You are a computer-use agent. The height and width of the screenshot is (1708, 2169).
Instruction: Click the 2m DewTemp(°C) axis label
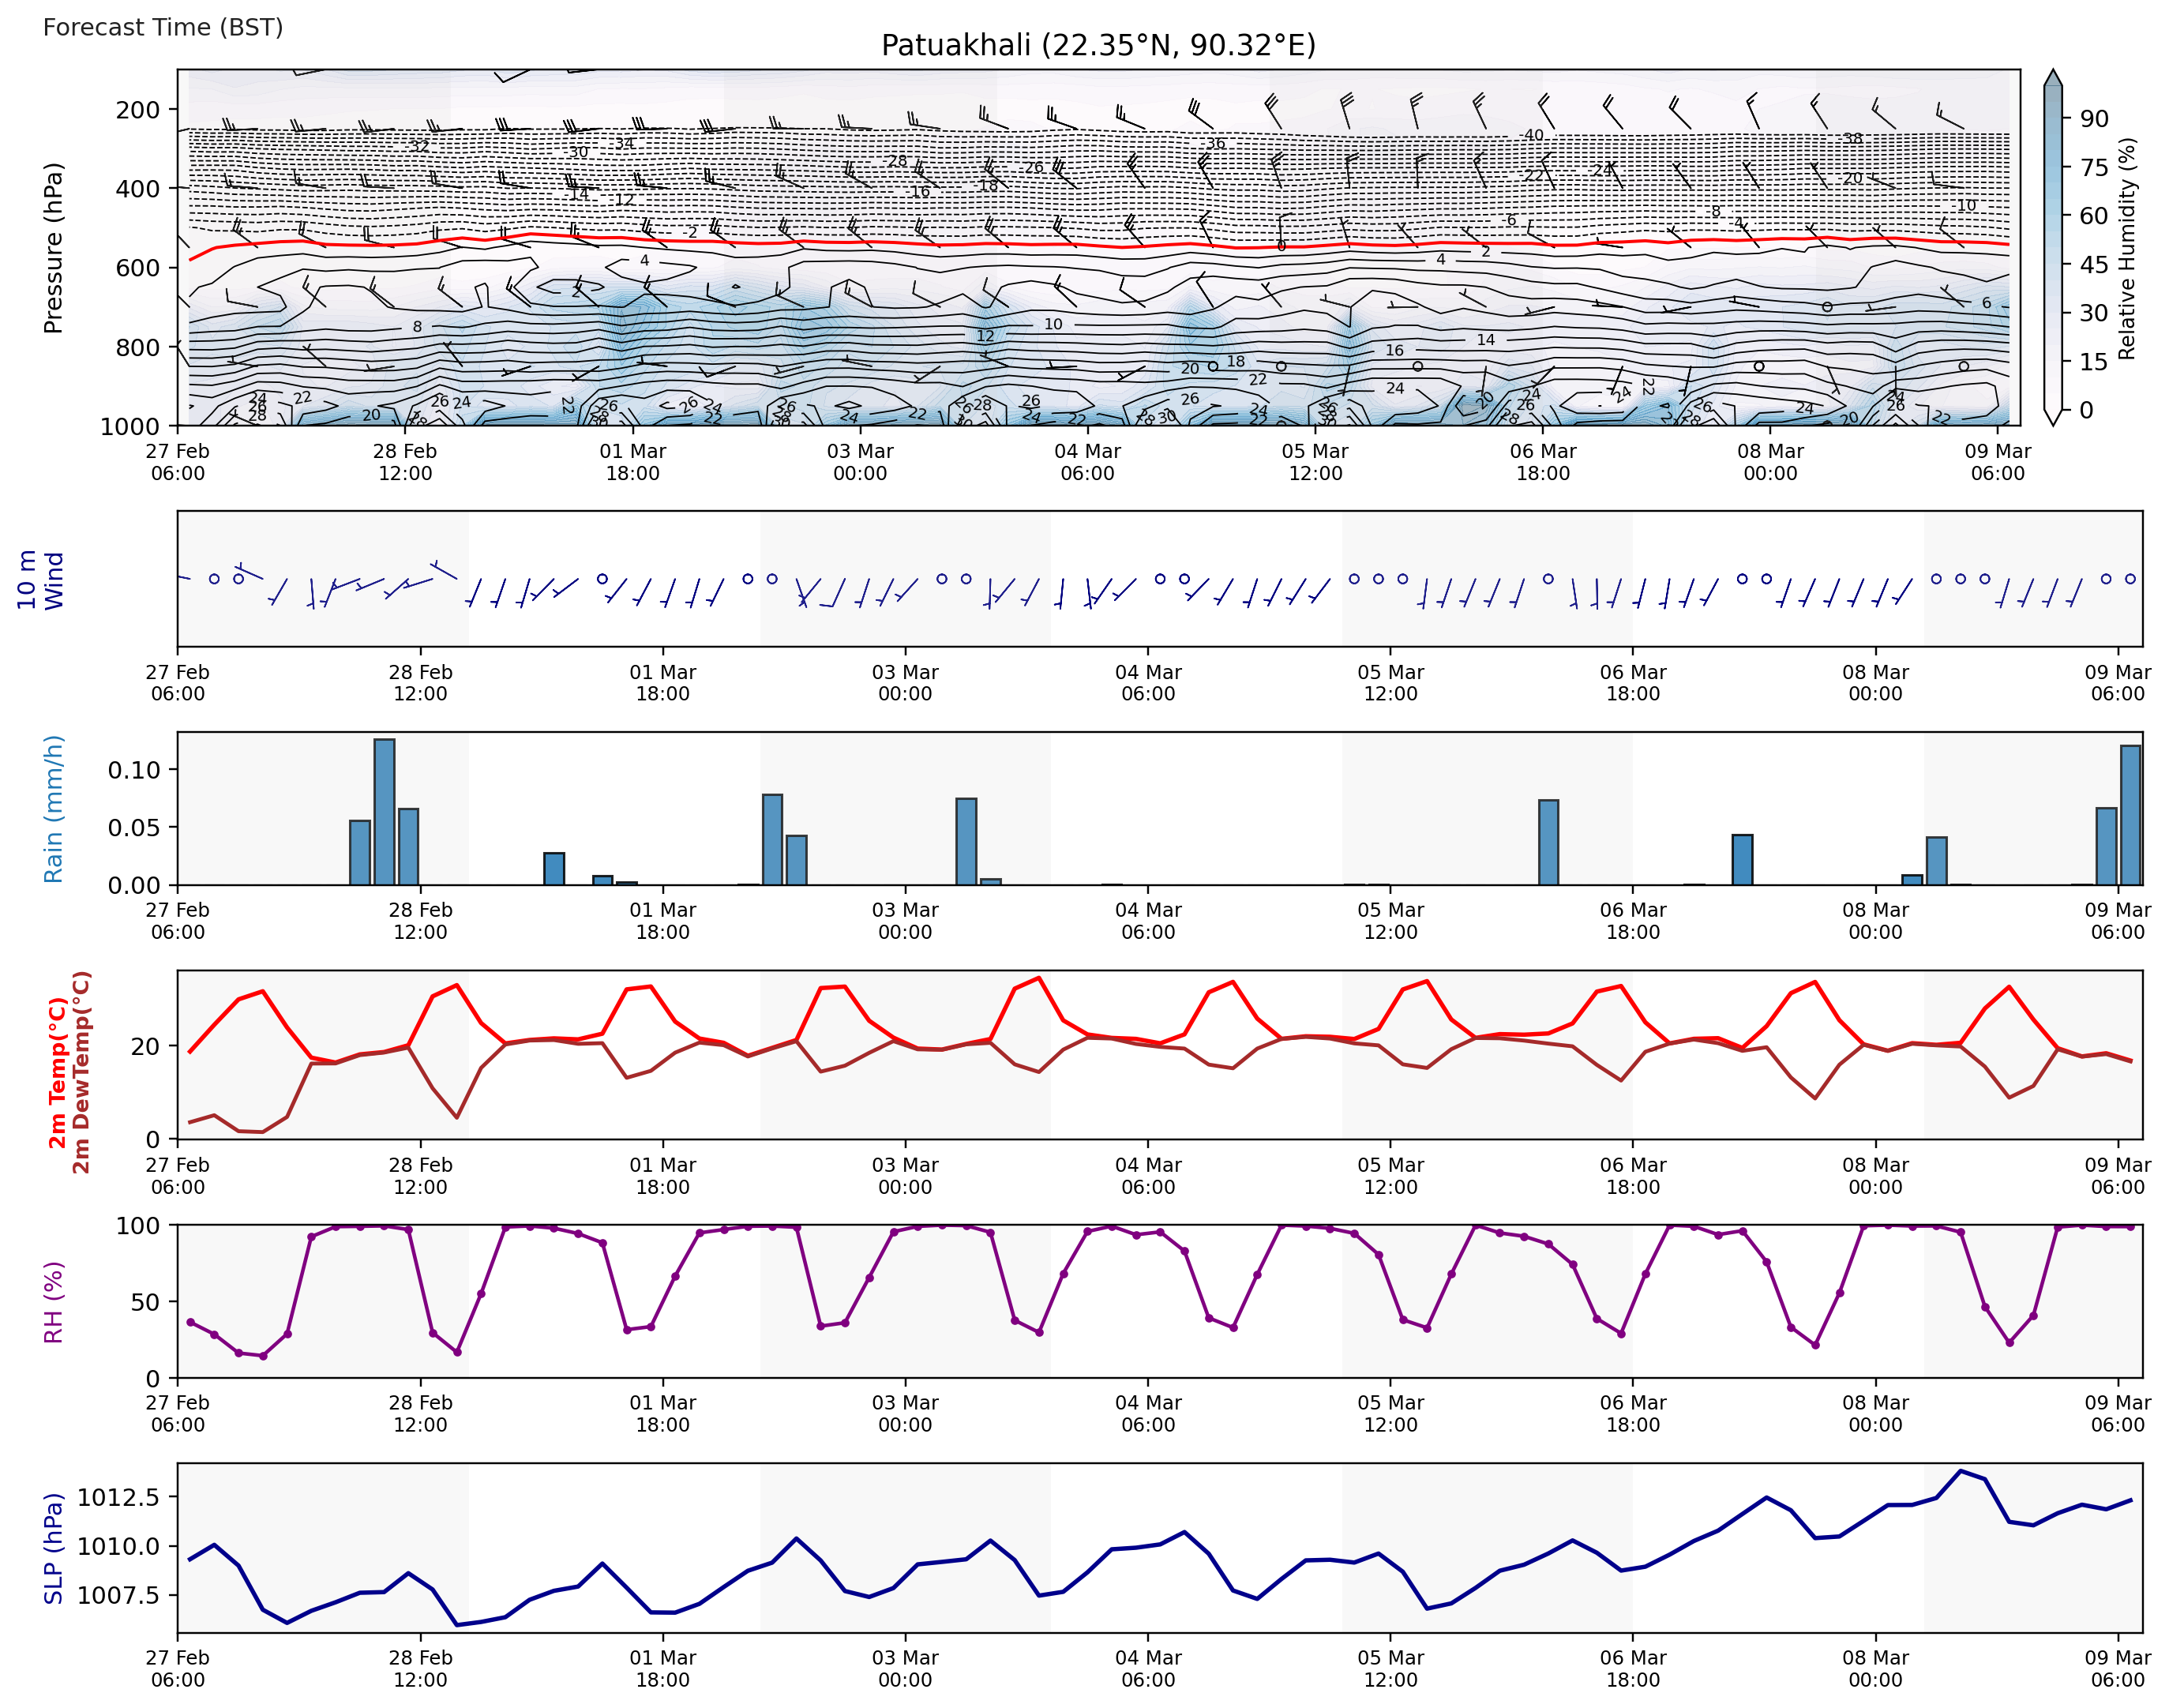point(81,1072)
